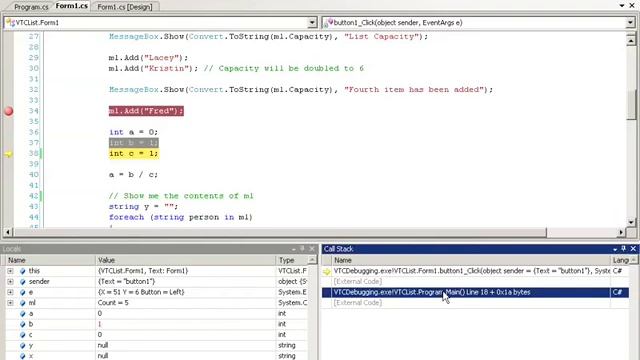Select the Form1.cs editor tab
Screen dimensions: 640x360
(71, 6)
